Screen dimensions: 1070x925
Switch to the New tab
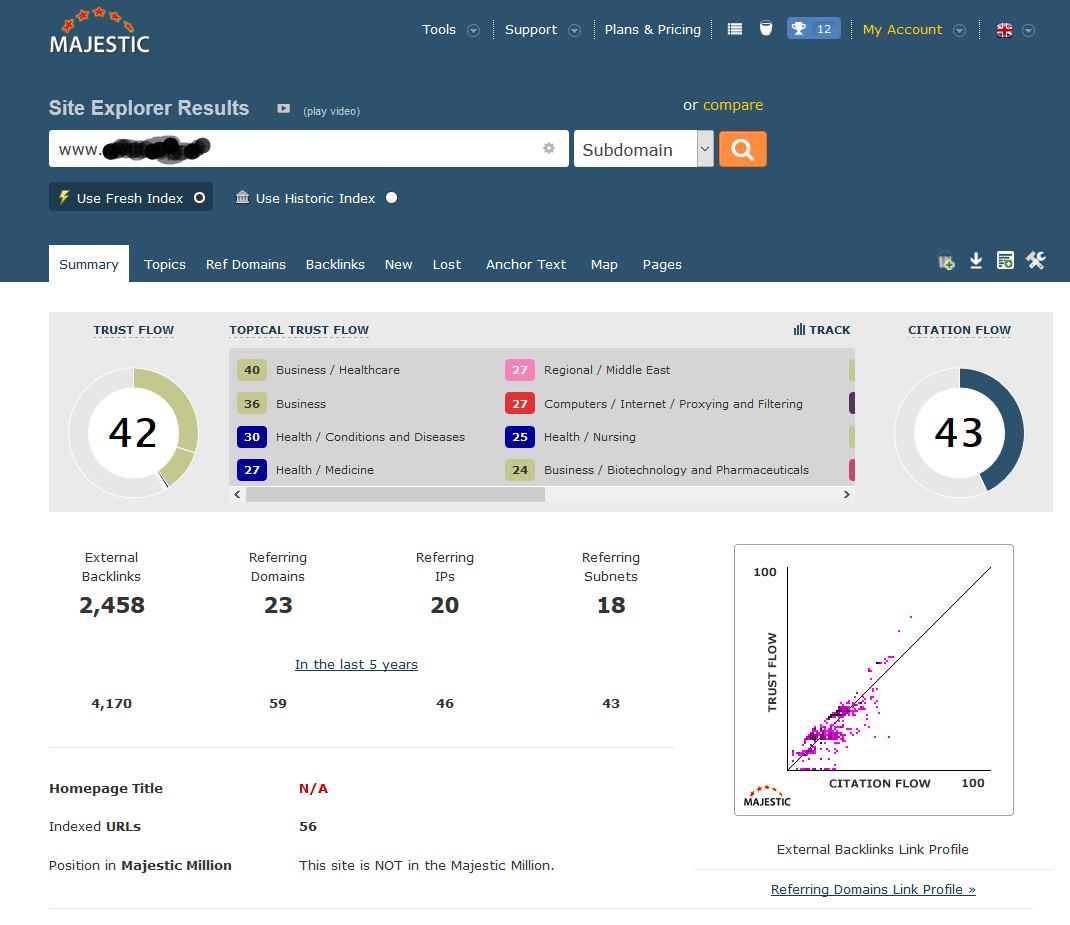399,264
